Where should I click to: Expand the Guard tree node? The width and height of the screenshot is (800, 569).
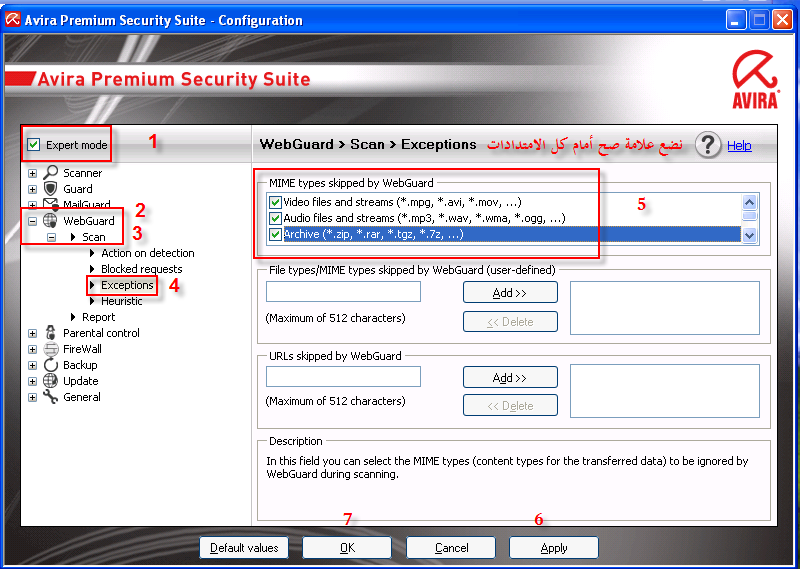pos(33,189)
